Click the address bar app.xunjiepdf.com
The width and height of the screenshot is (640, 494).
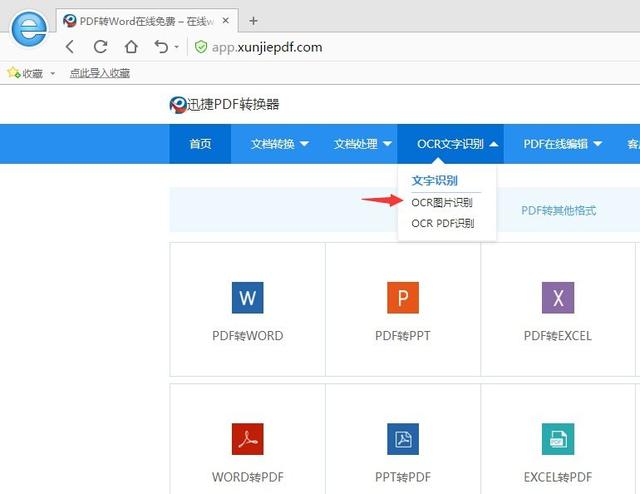click(x=267, y=47)
